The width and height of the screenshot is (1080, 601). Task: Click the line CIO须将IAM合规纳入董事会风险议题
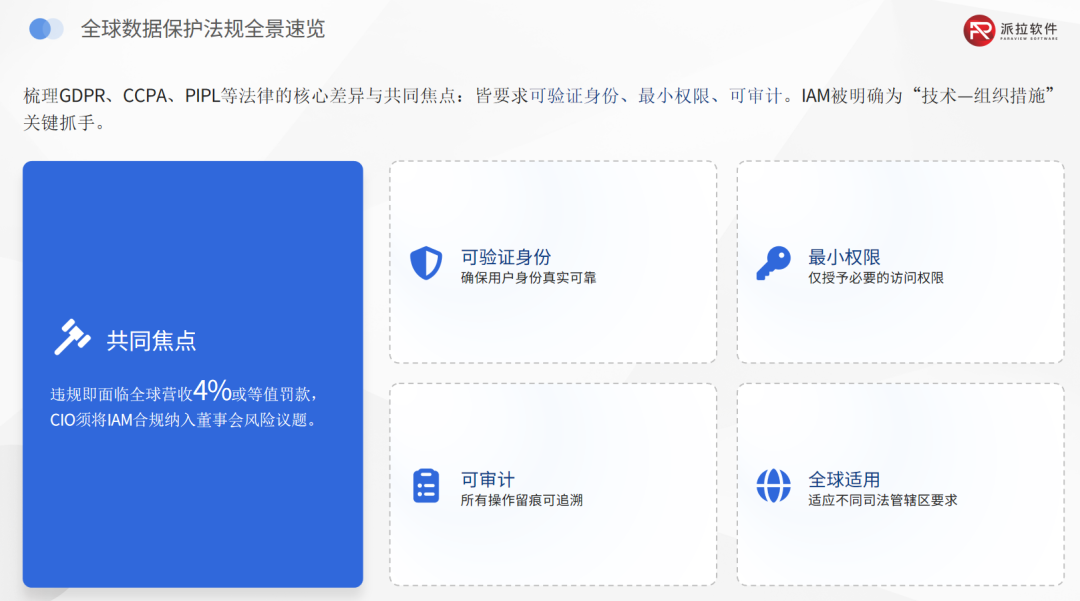coord(183,420)
